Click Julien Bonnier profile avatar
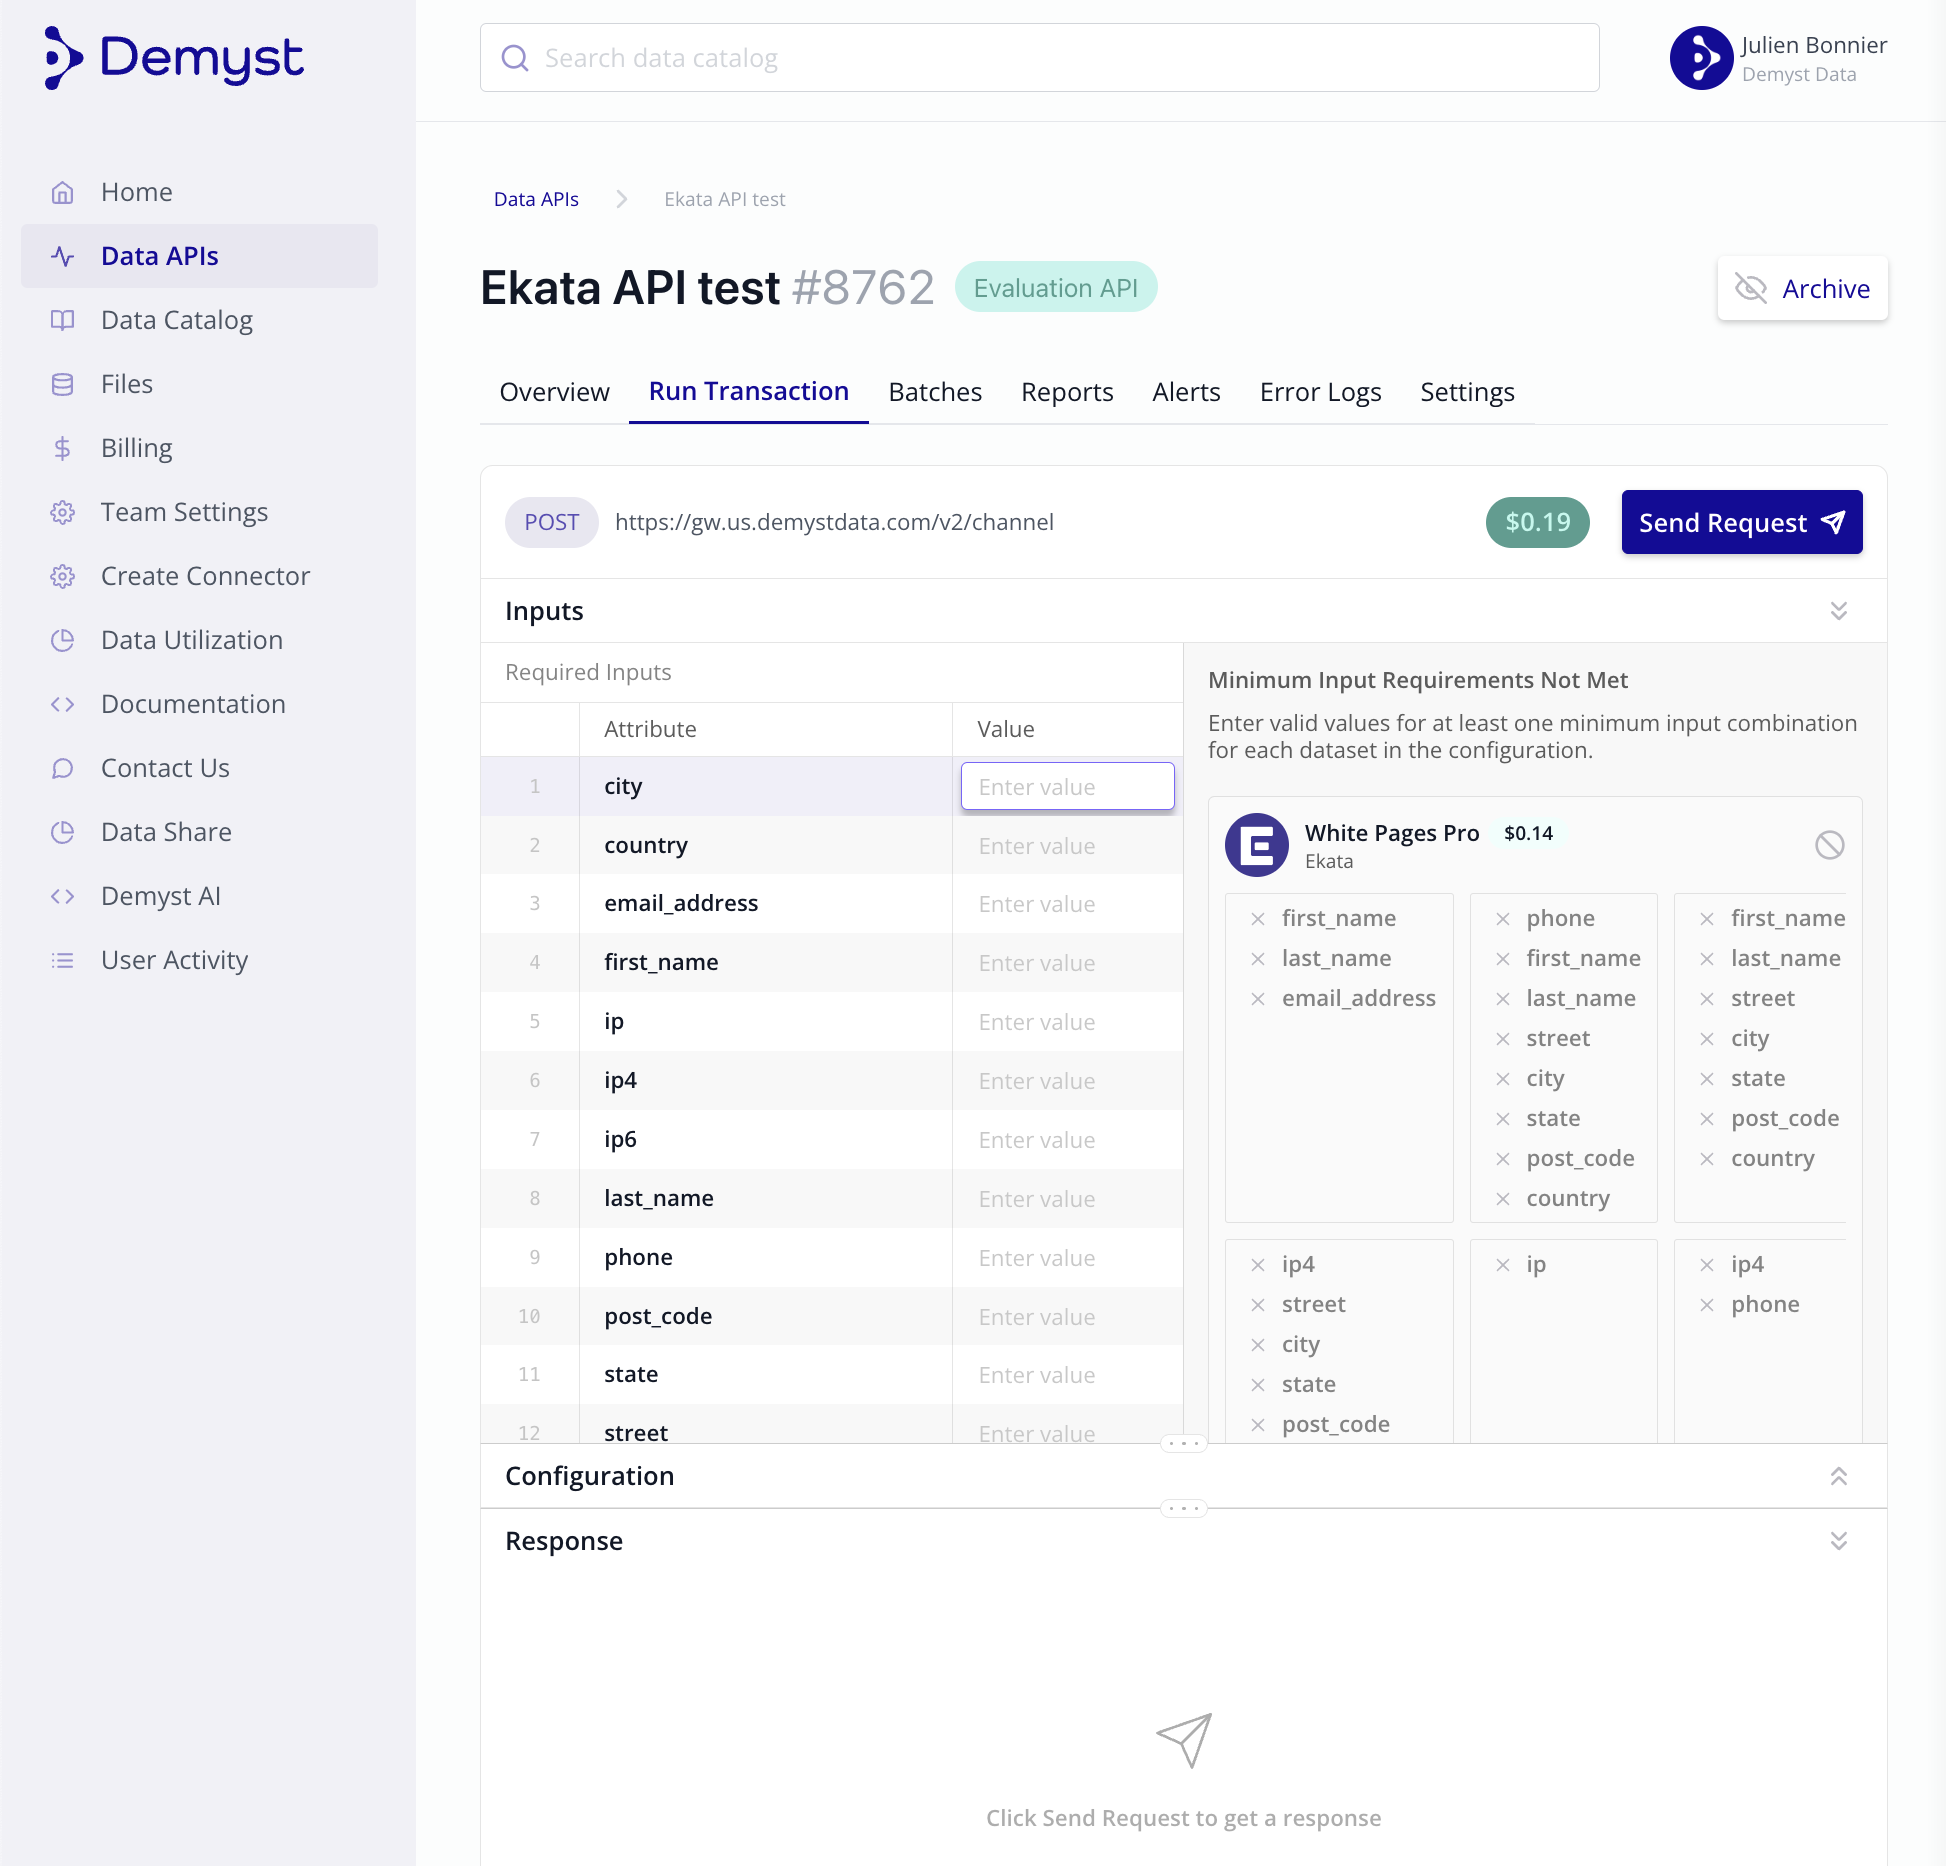 (1700, 58)
